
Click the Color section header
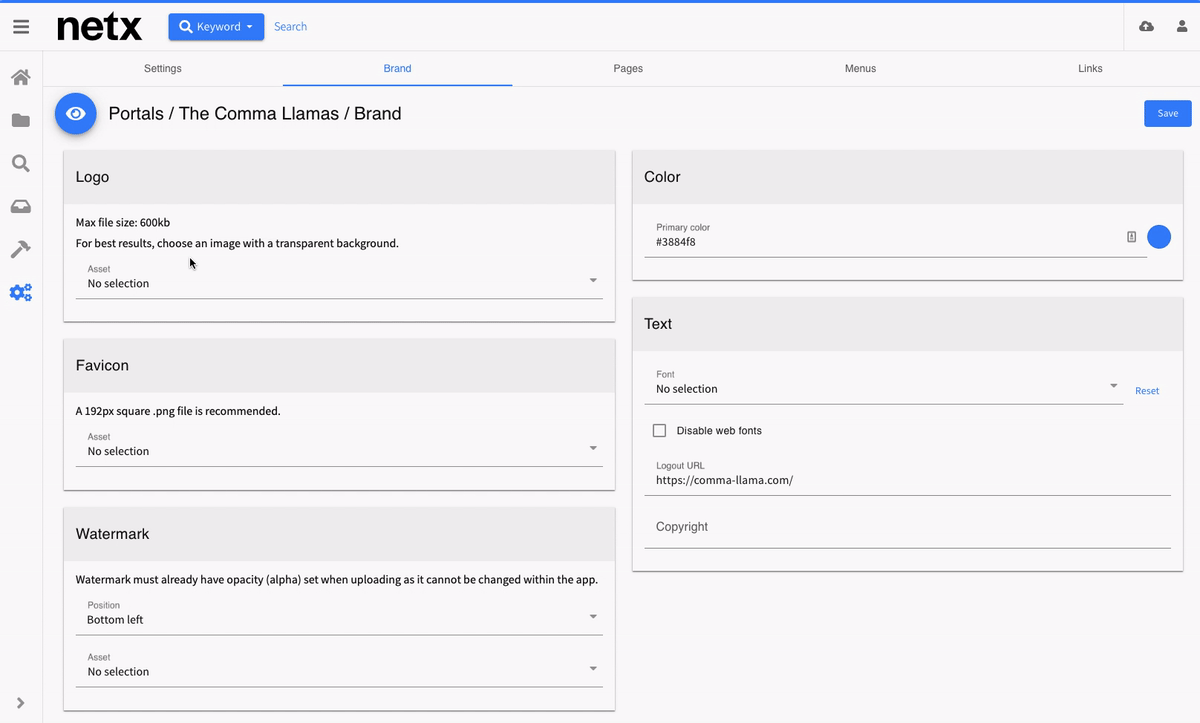coord(907,177)
